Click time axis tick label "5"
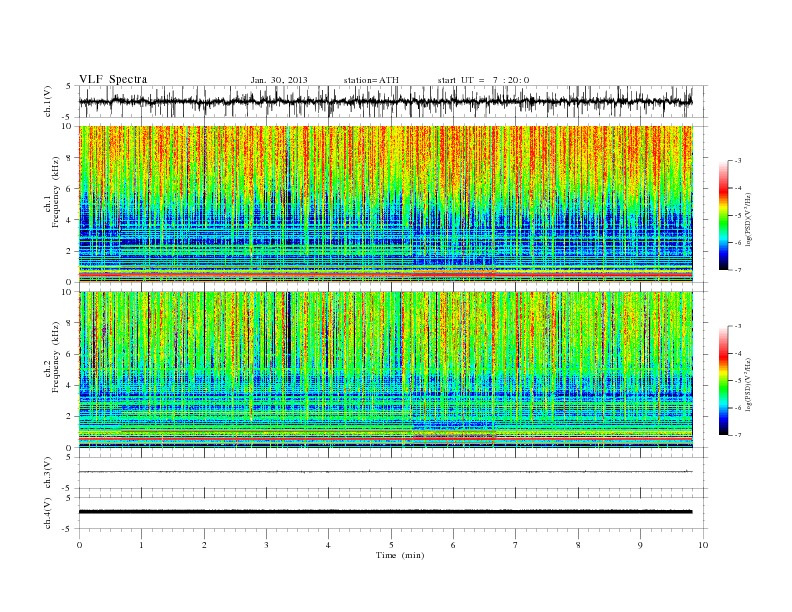 (x=391, y=545)
